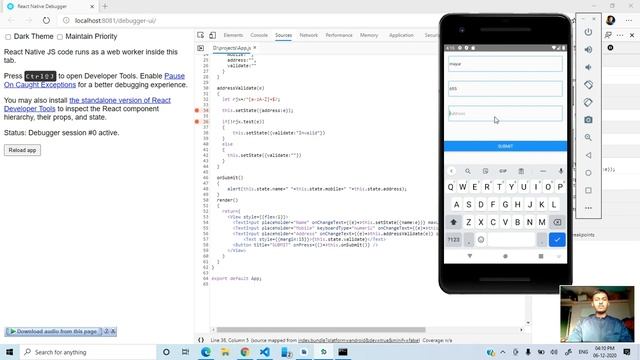Tap the emoji key on the keyboard

[x=481, y=240]
